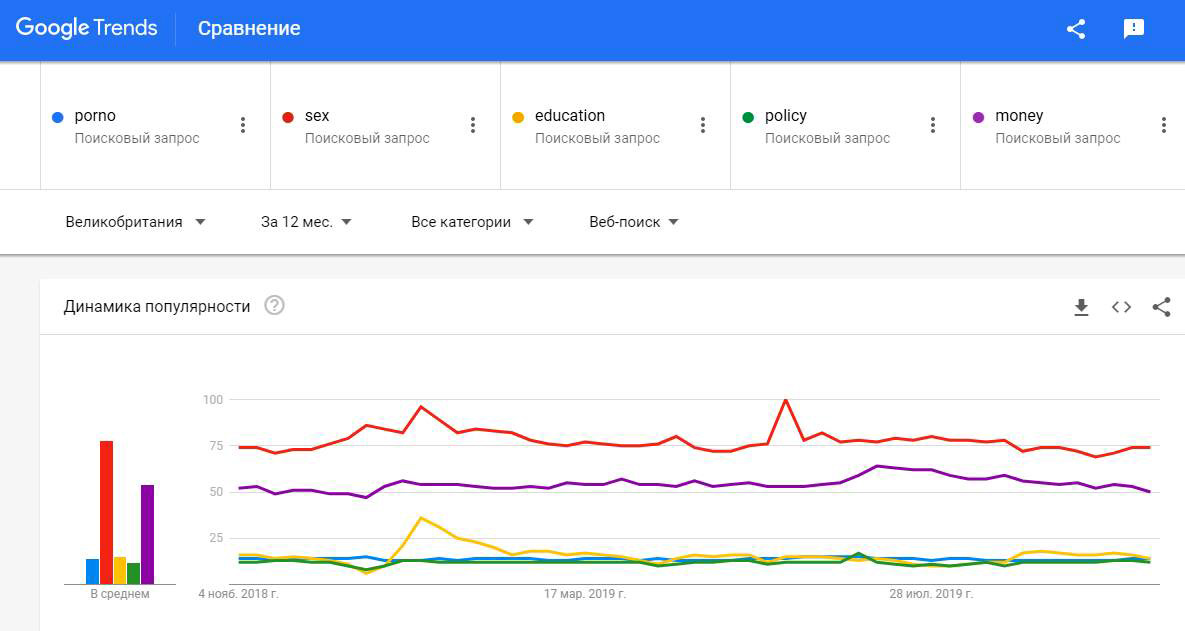Download the interest over time chart data

[x=1081, y=307]
